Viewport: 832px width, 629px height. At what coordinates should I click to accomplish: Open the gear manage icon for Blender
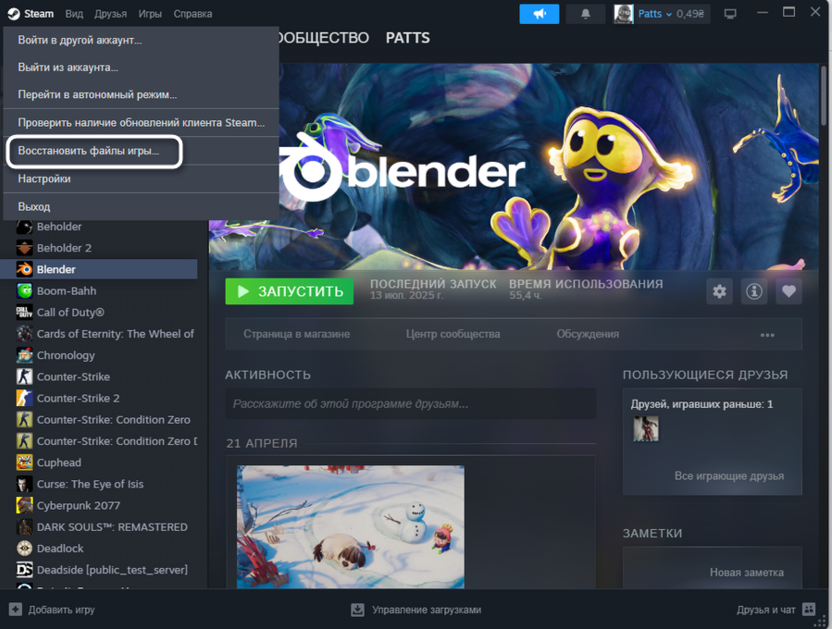[719, 291]
